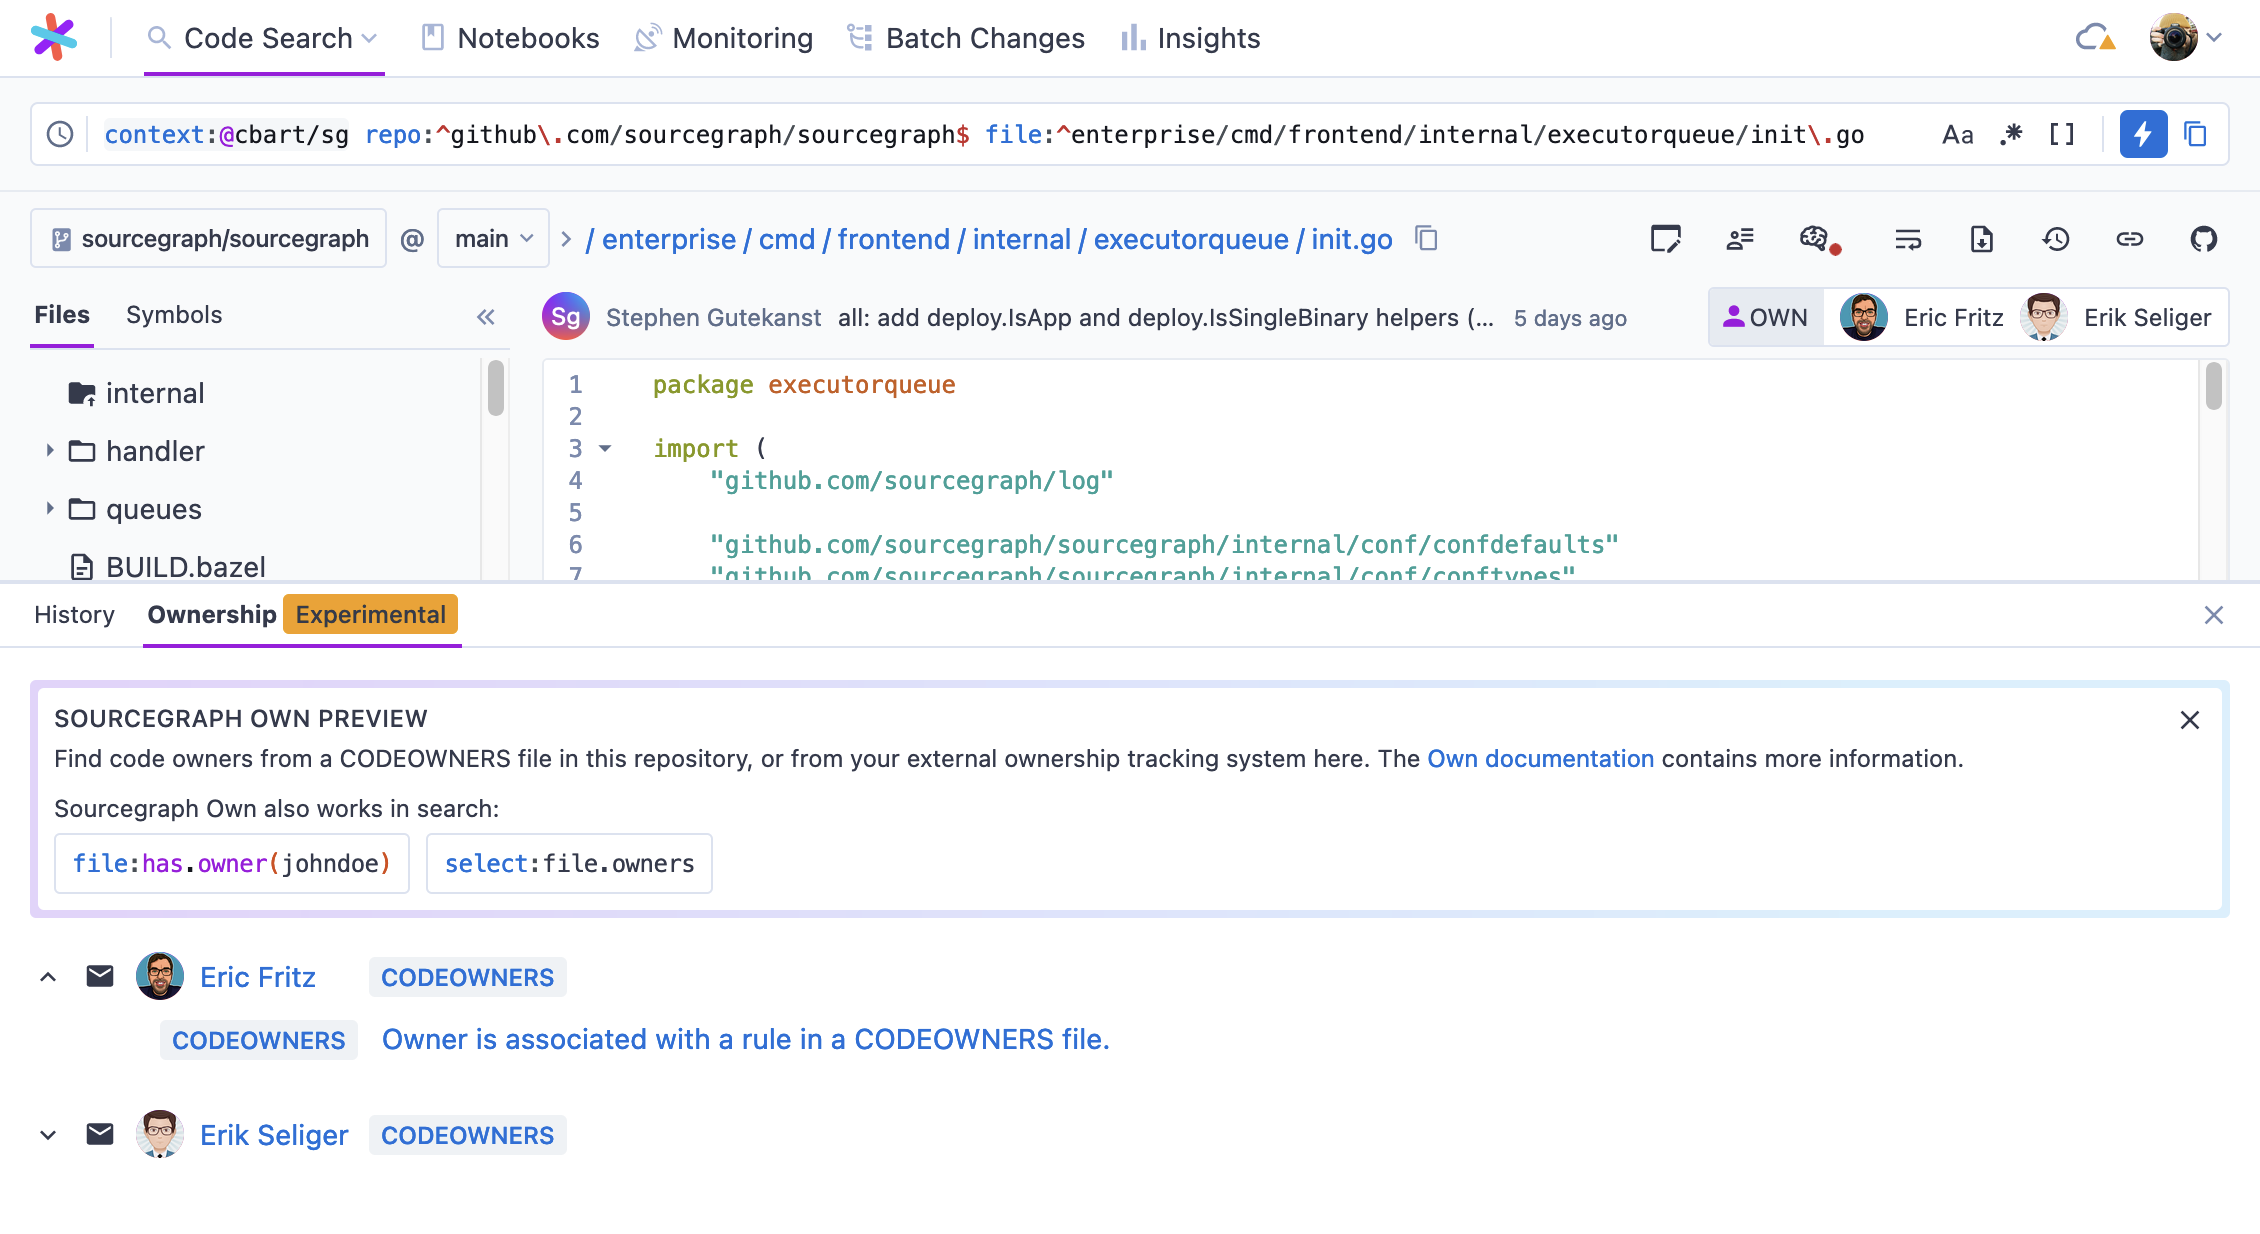Open Insights page
The height and width of the screenshot is (1234, 2260).
point(1190,38)
